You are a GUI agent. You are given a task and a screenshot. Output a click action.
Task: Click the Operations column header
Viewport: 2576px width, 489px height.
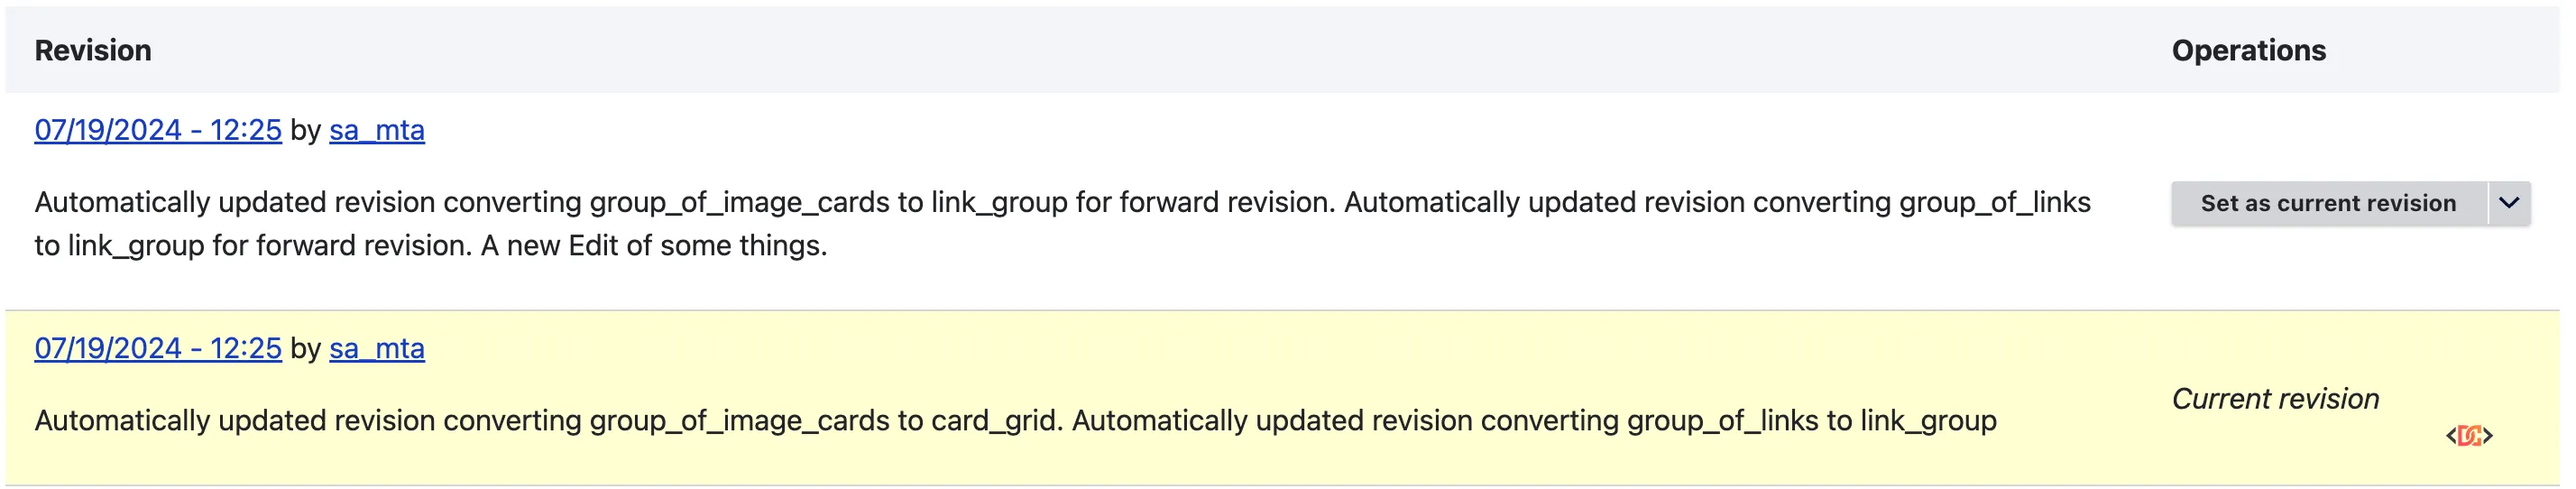pos(2248,50)
